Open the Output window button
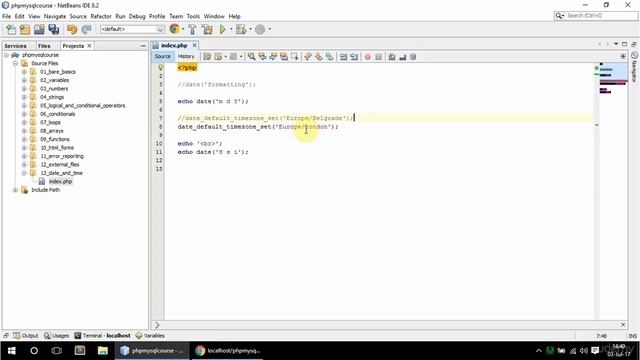This screenshot has height=360, width=640. point(26,336)
